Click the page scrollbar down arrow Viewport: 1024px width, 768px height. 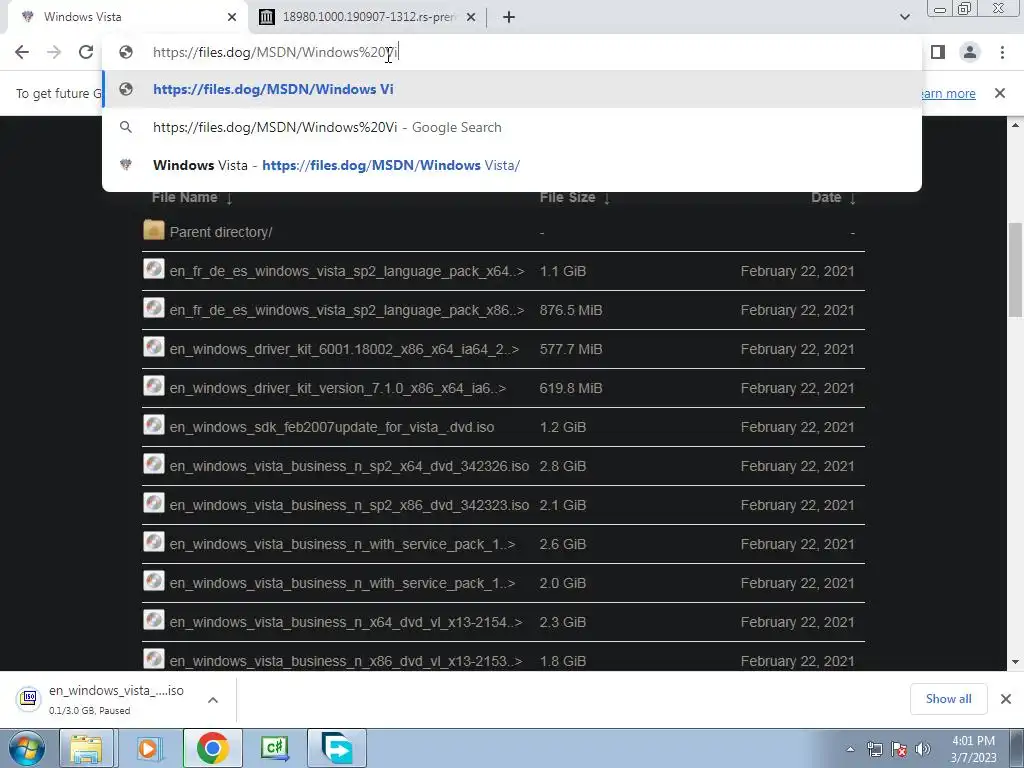(x=1016, y=662)
